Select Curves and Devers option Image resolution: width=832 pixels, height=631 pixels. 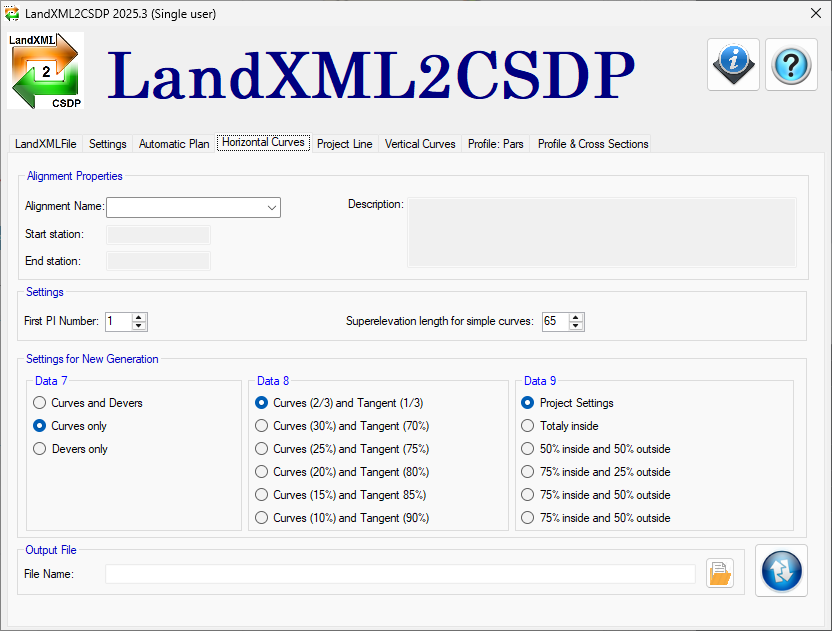(40, 403)
